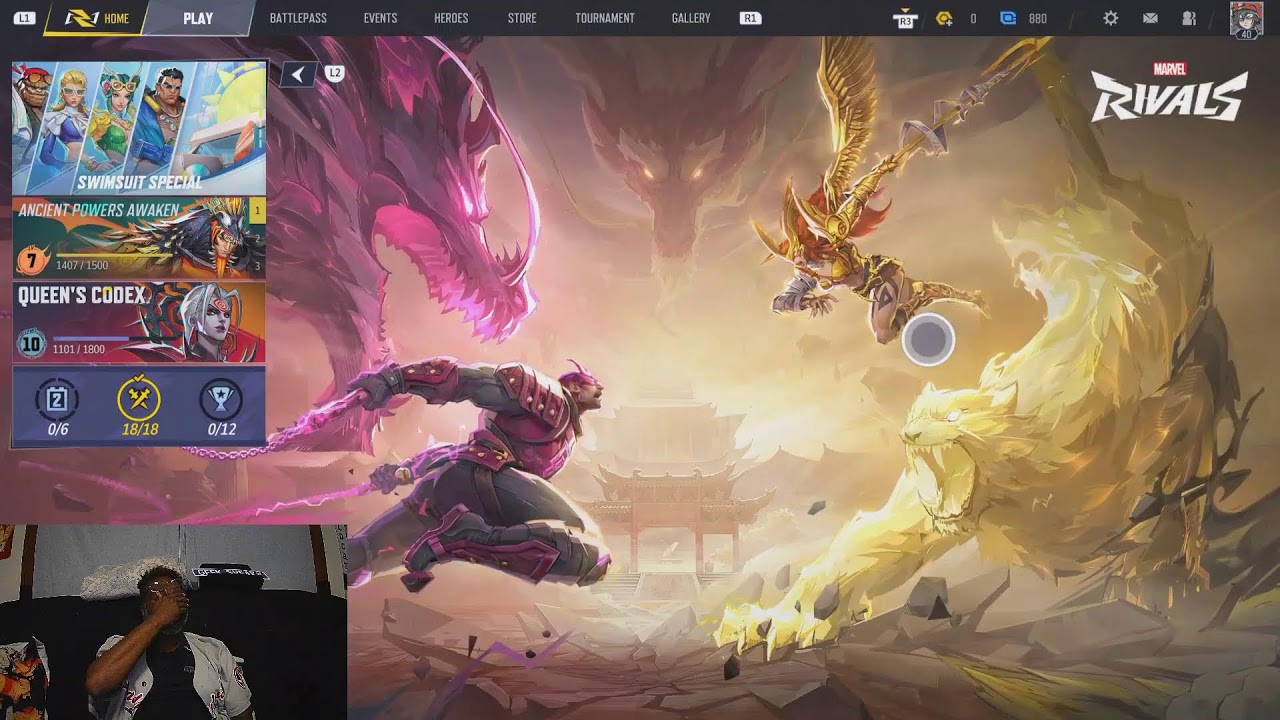Select the Play tab

tap(198, 18)
